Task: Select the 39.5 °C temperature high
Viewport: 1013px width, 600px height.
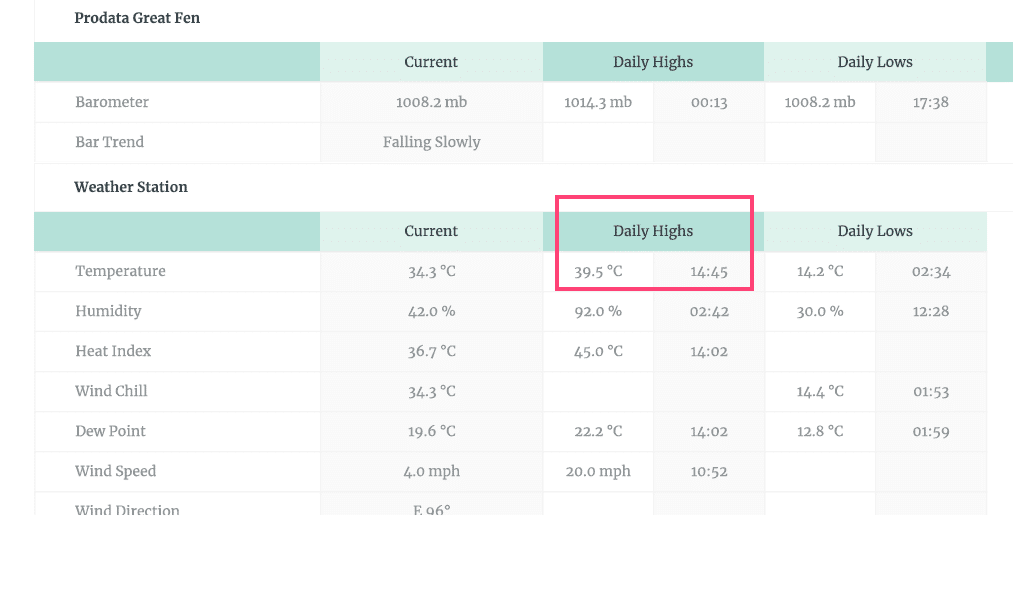Action: [598, 271]
